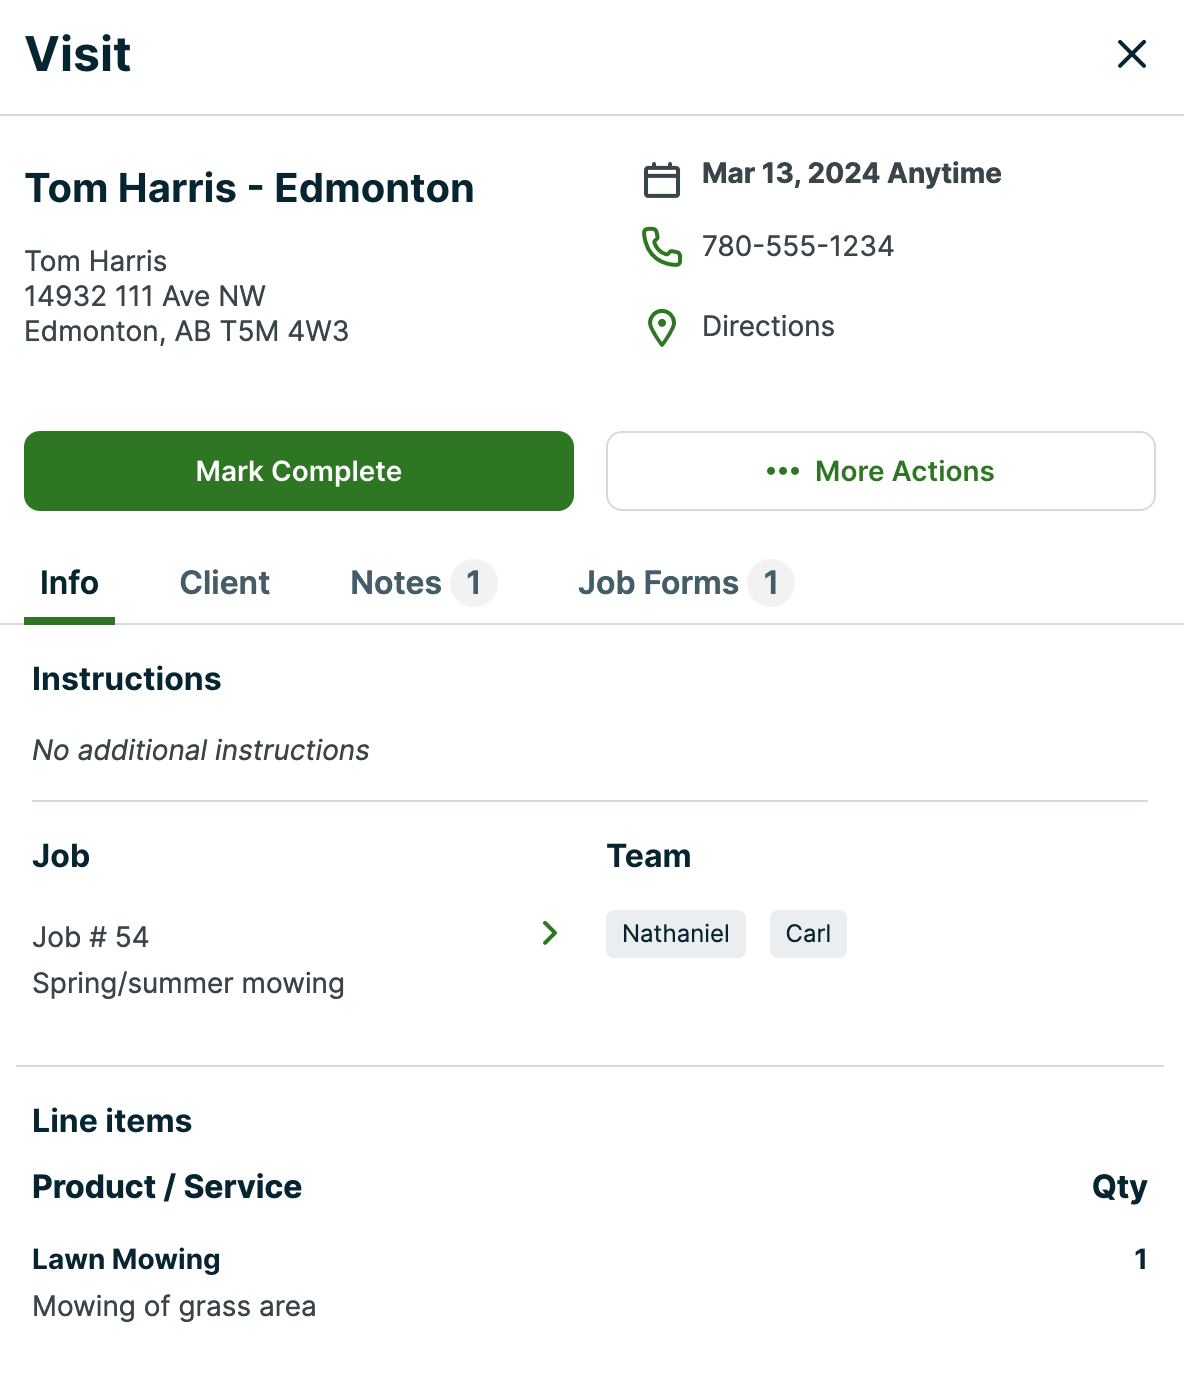Click the Nathaniel team member chip
Screen dimensions: 1184x1400
[675, 934]
